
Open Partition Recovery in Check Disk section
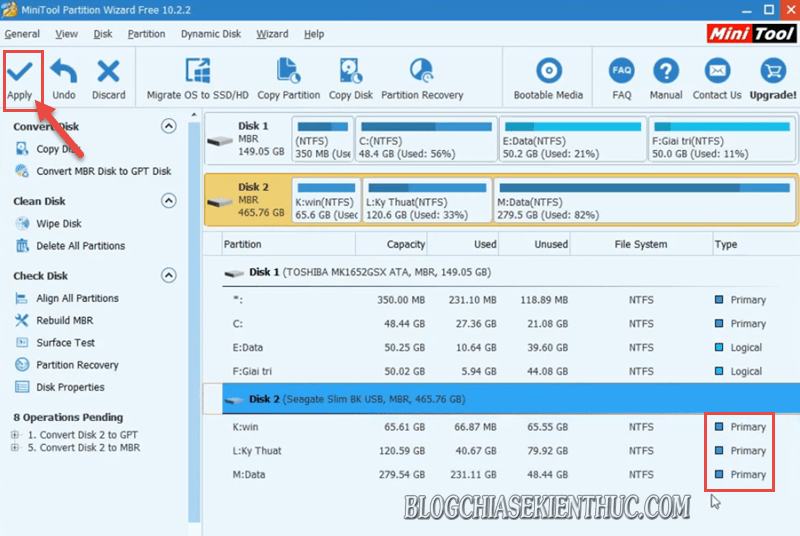[x=77, y=365]
